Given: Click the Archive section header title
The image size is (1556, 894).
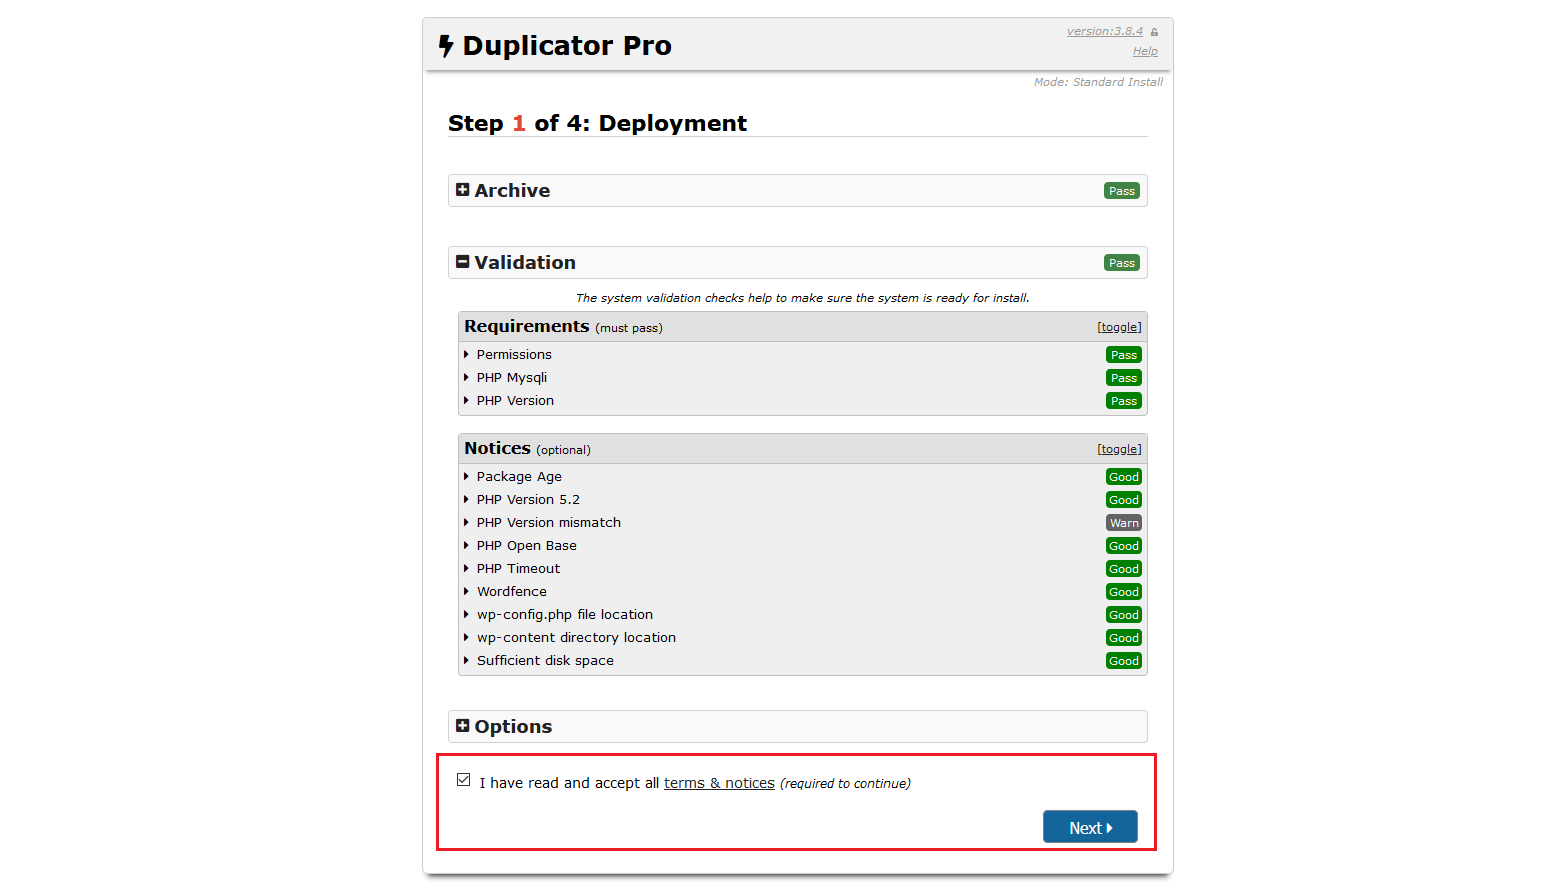Looking at the screenshot, I should pyautogui.click(x=512, y=191).
